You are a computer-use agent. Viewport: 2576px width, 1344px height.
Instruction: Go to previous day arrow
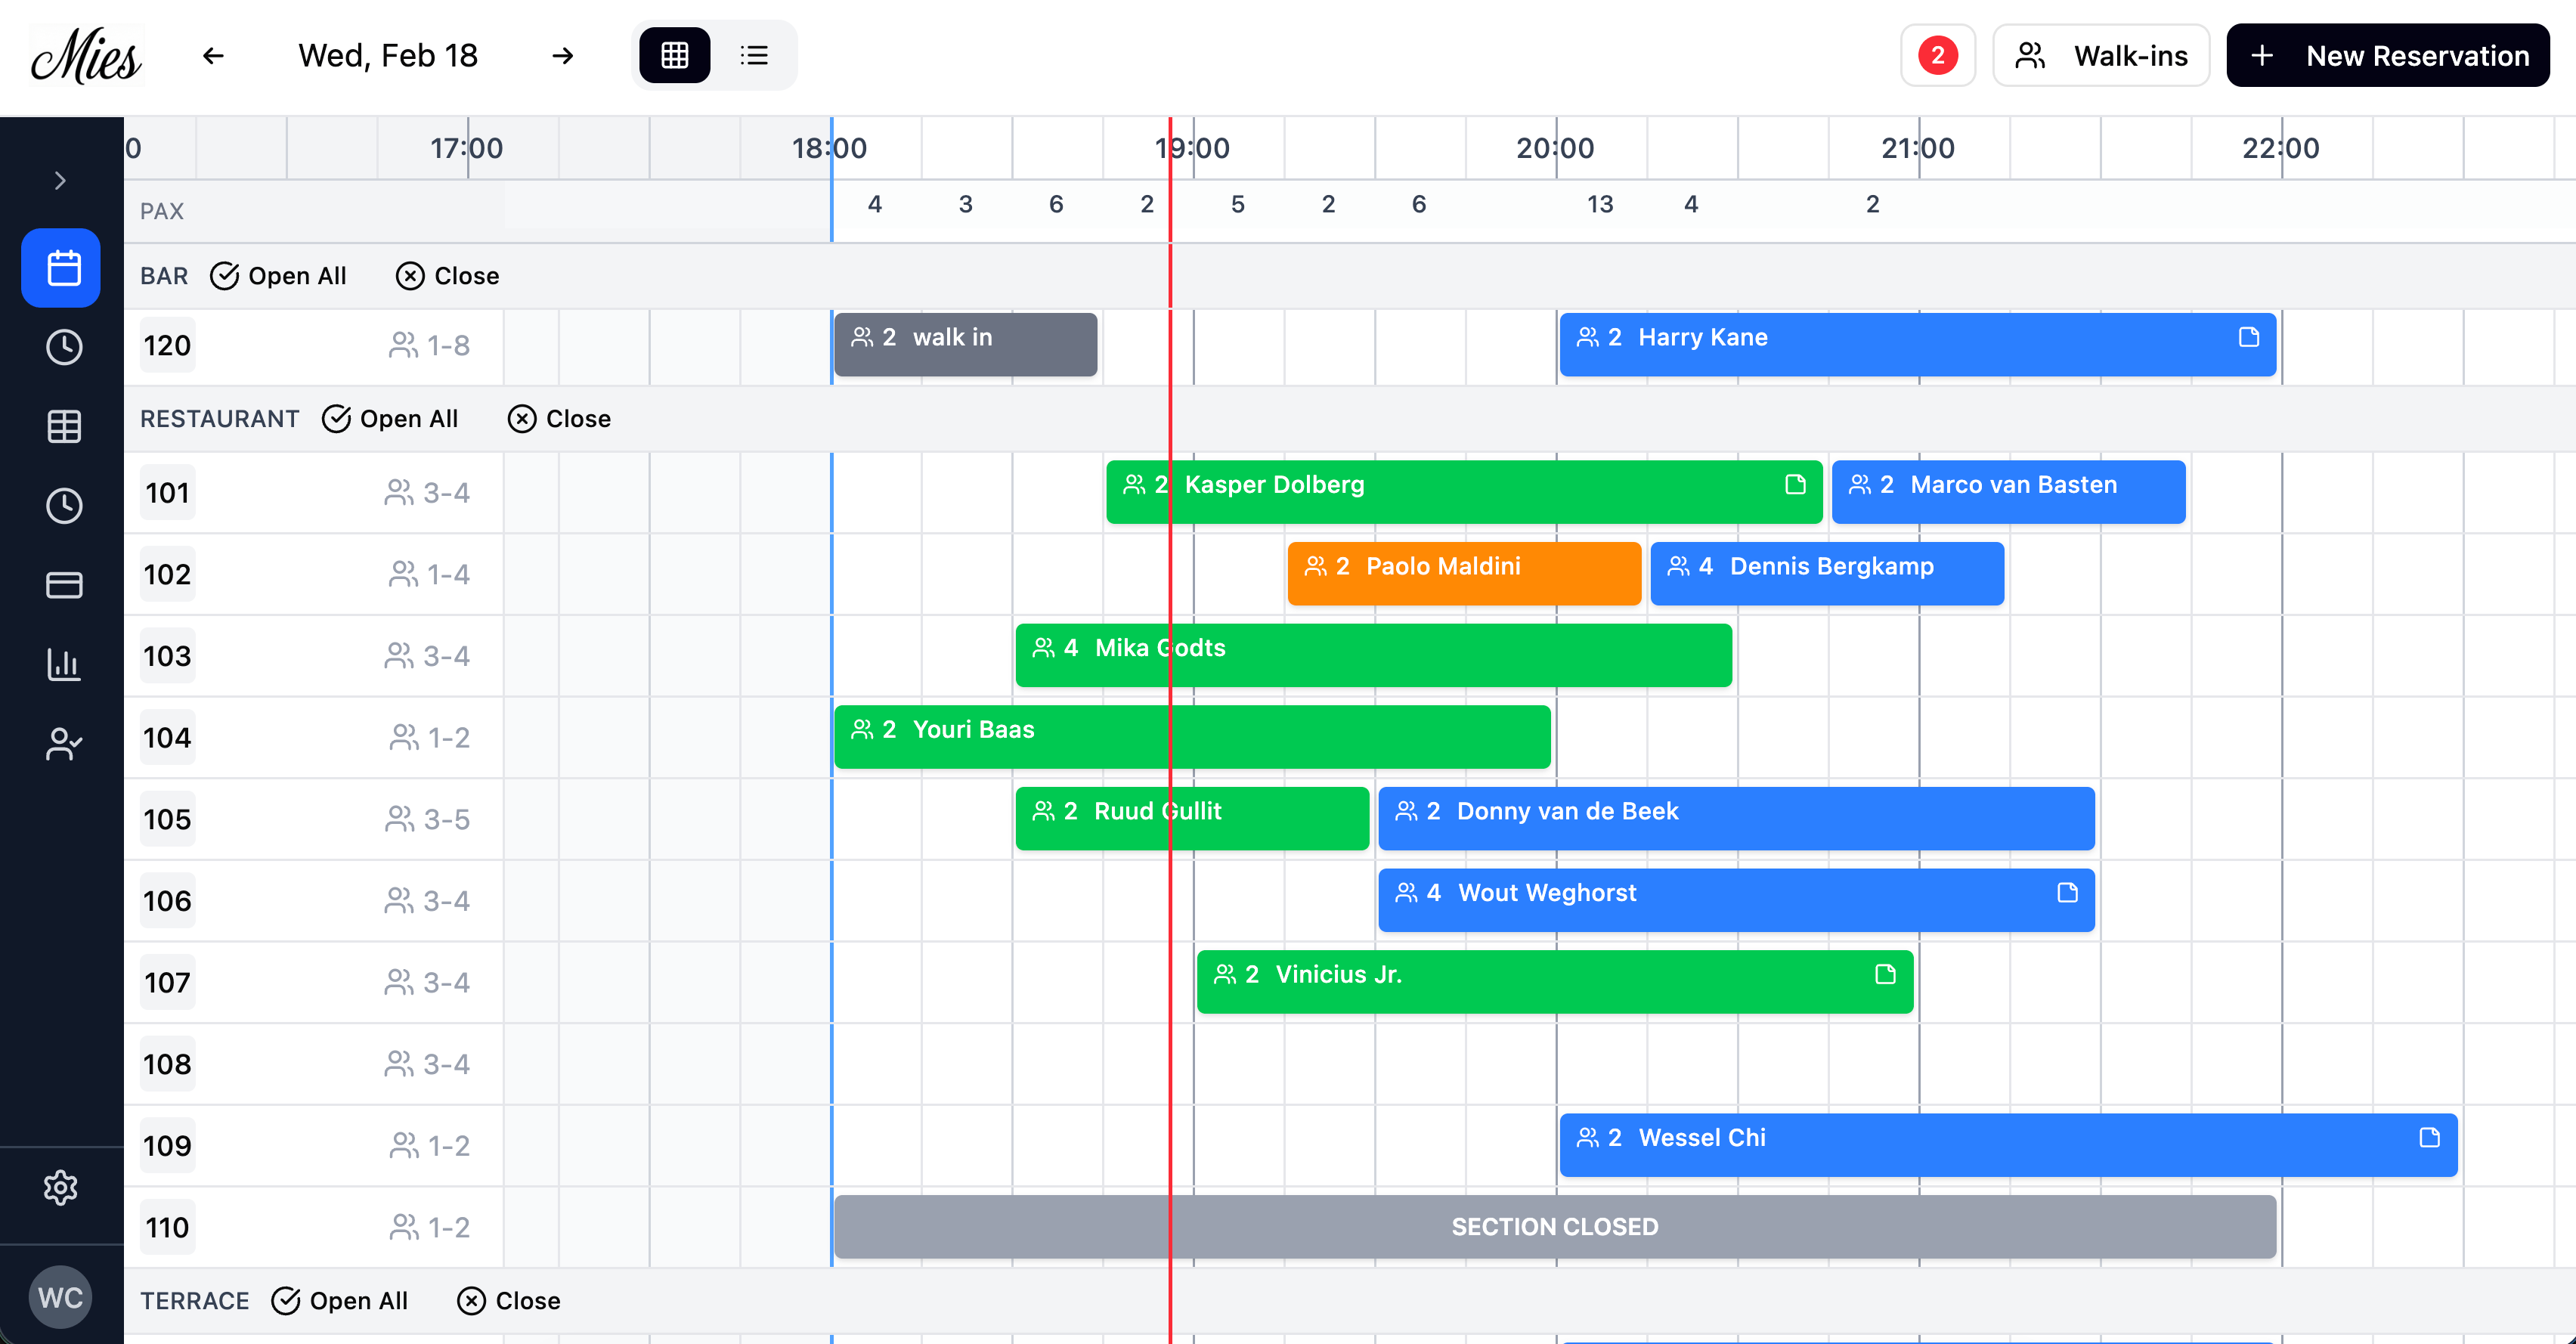(213, 55)
